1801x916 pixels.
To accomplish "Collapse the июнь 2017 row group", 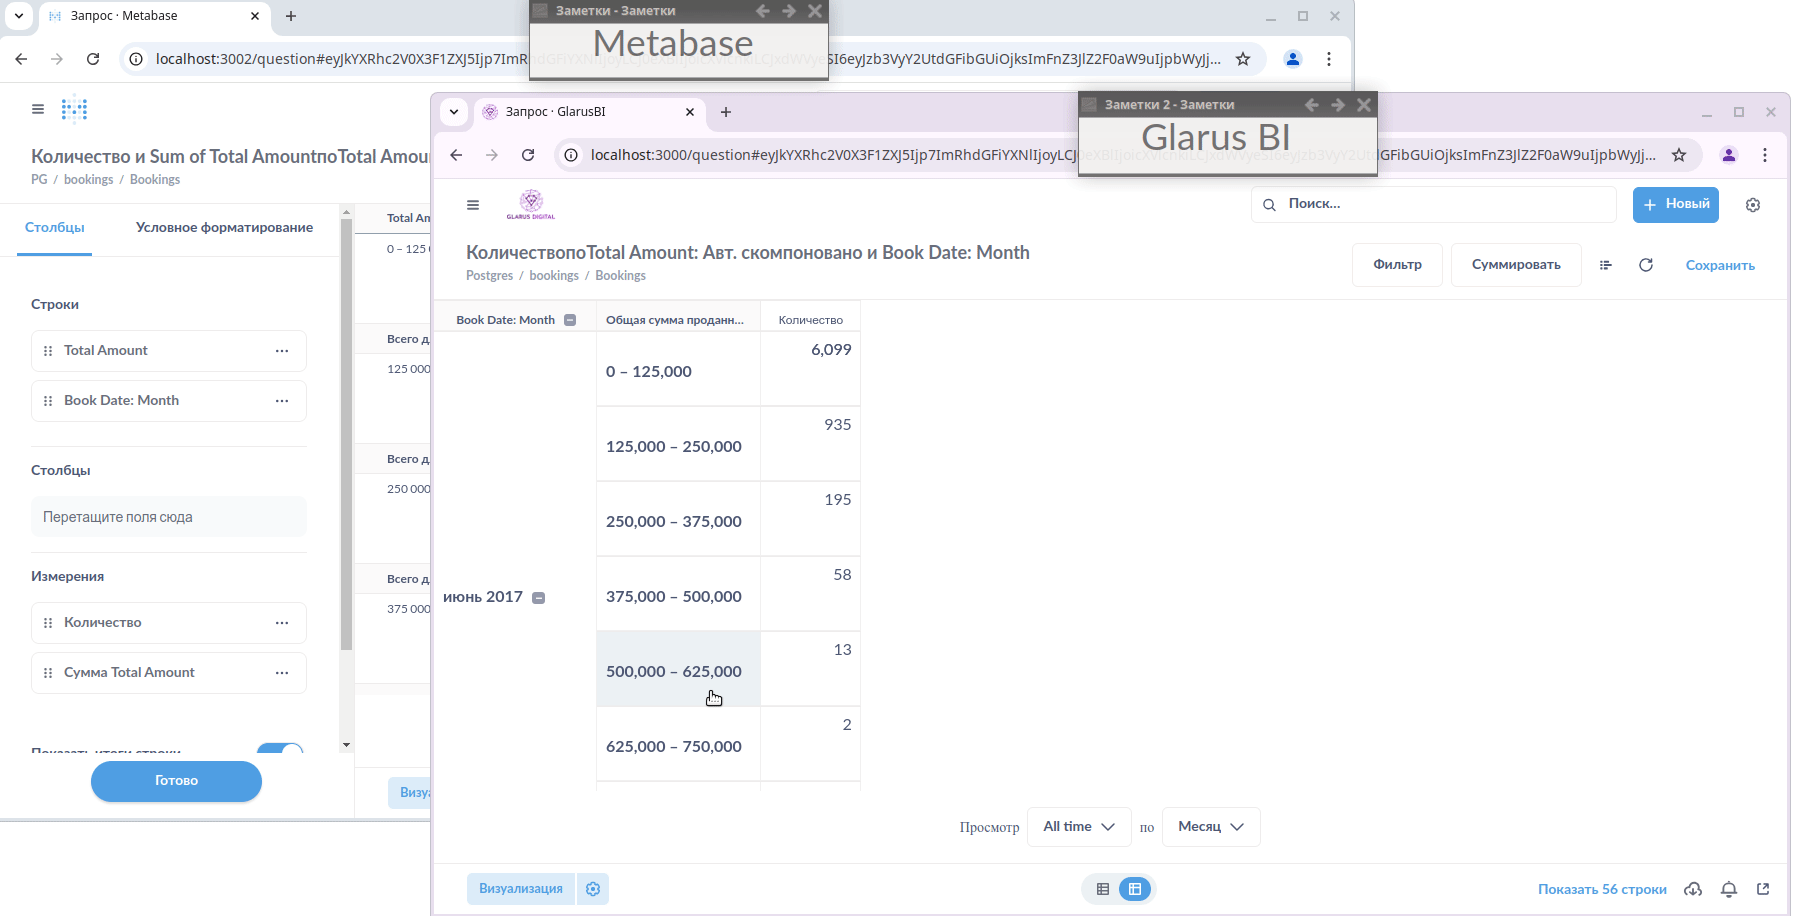I will pos(539,598).
